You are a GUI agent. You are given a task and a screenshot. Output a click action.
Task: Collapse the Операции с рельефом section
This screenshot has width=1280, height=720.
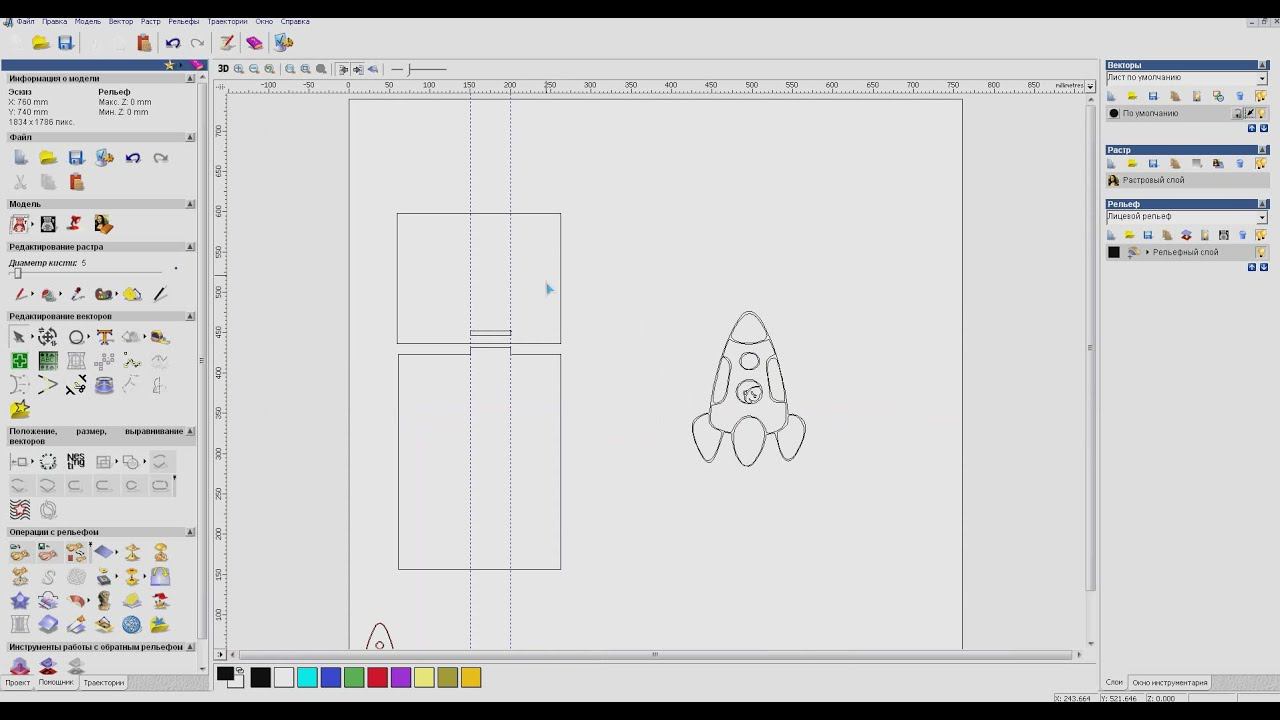coord(190,532)
